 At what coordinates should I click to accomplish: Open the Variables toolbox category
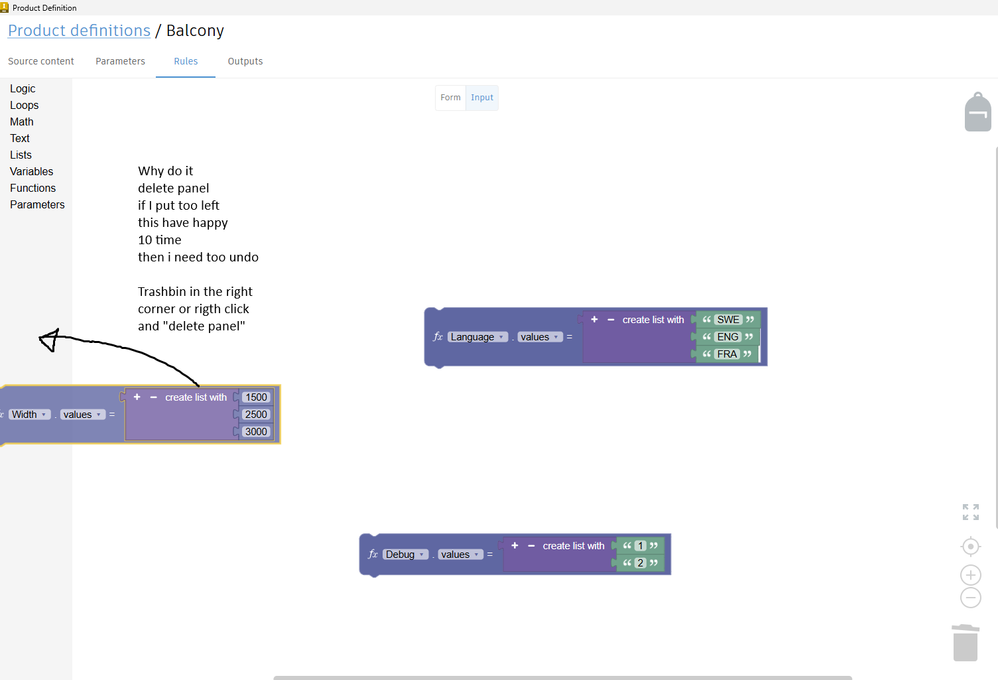31,171
